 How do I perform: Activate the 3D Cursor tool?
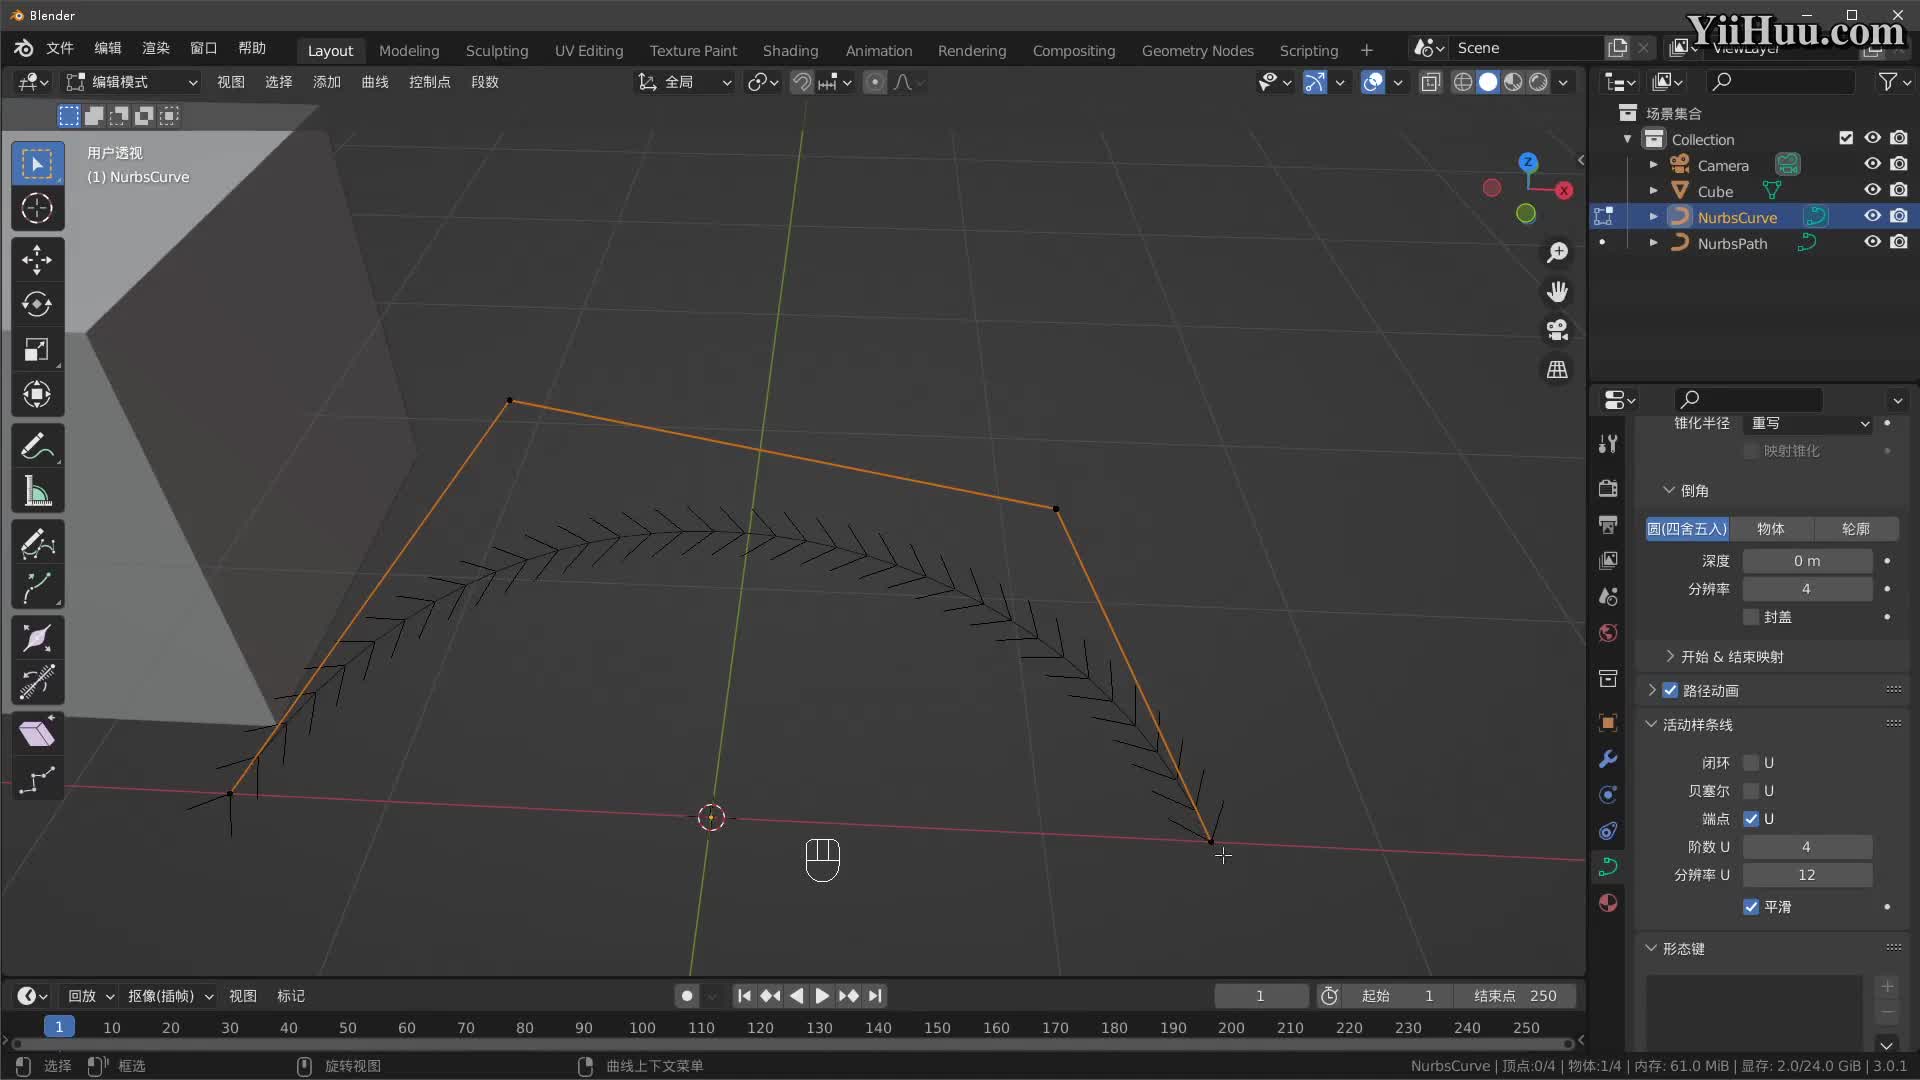(37, 209)
